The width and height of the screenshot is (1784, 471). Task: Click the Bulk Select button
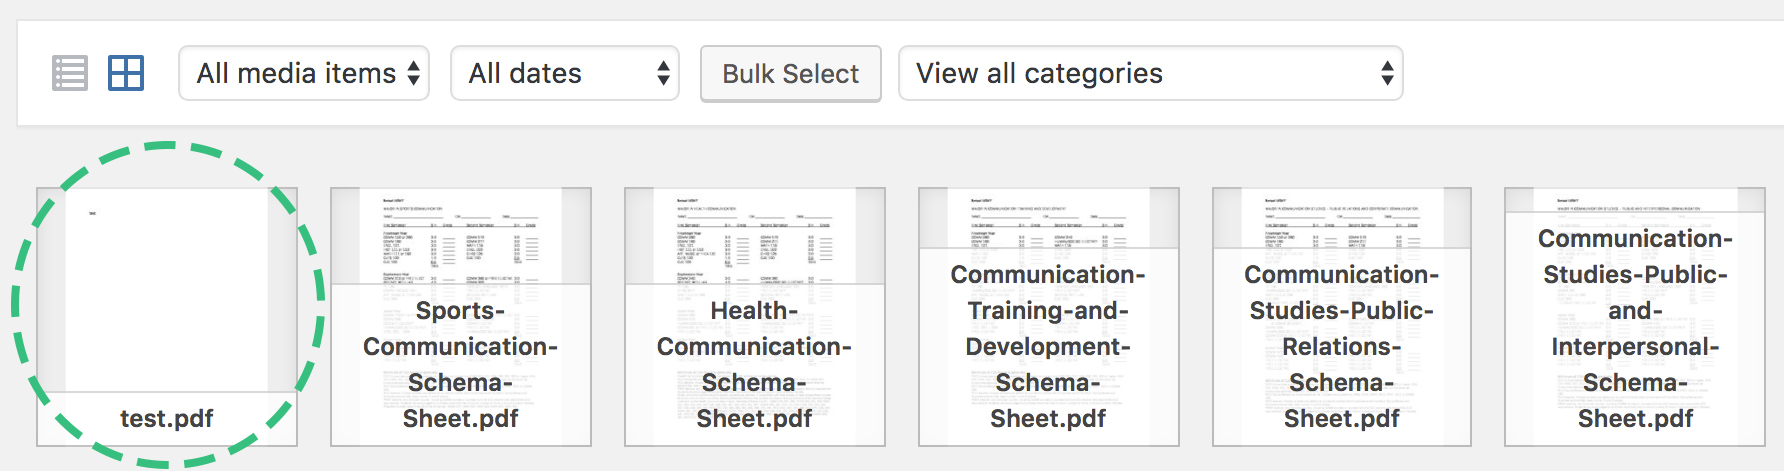tap(791, 74)
